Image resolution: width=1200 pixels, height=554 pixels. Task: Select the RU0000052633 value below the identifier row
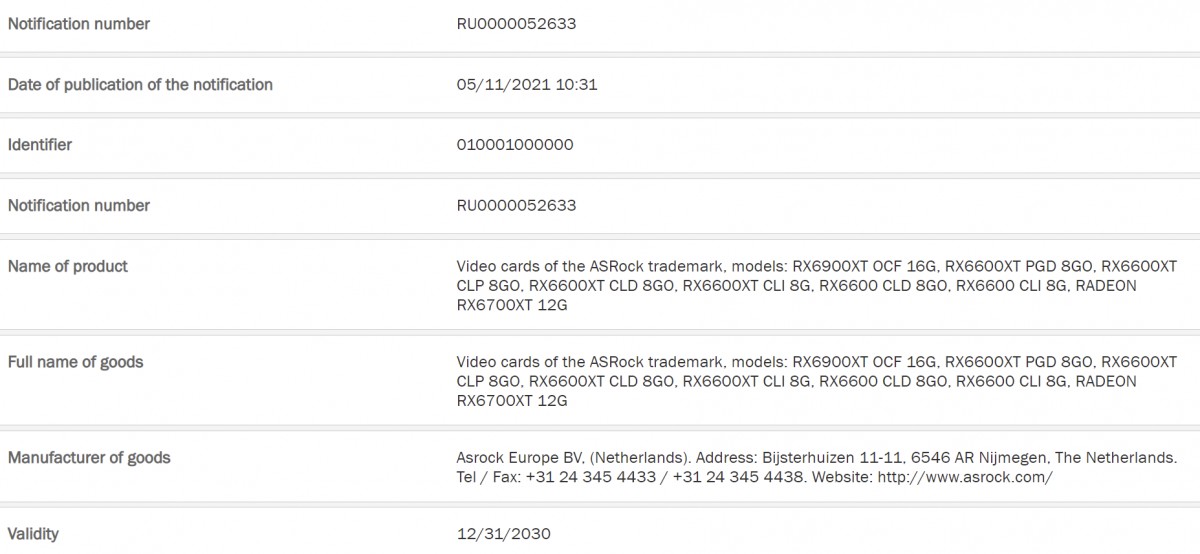516,206
